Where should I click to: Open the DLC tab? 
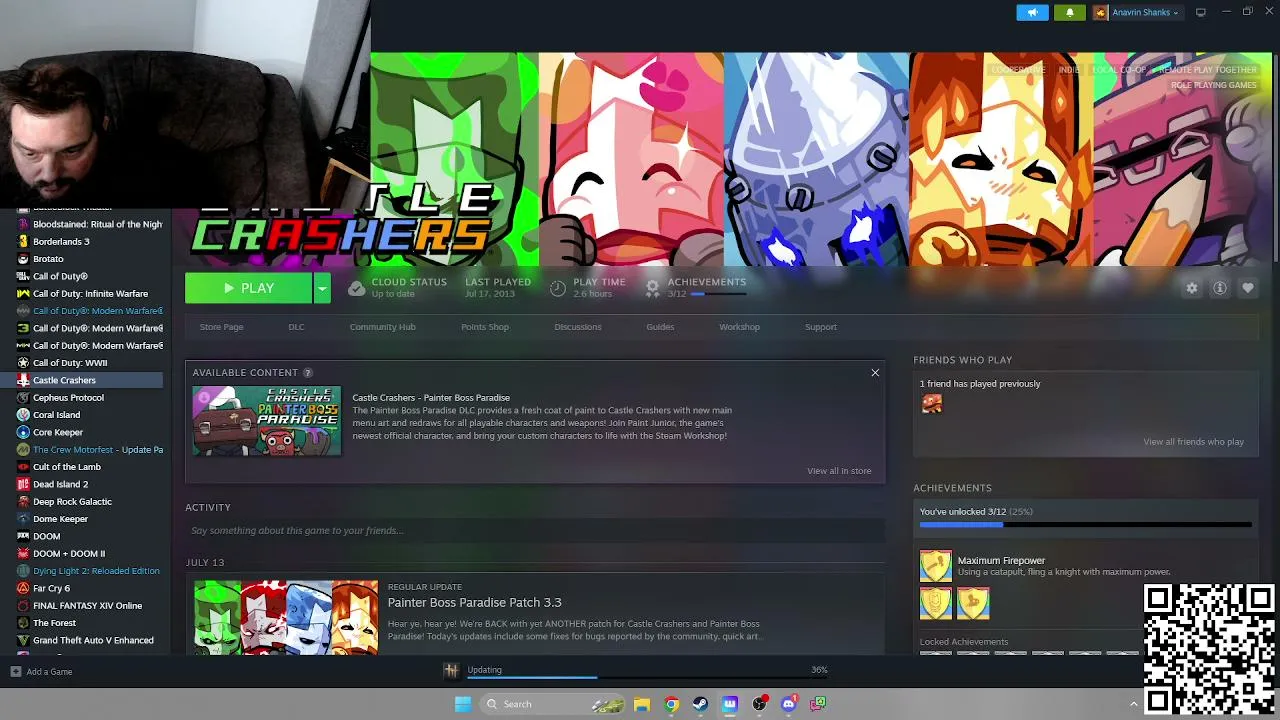[296, 327]
